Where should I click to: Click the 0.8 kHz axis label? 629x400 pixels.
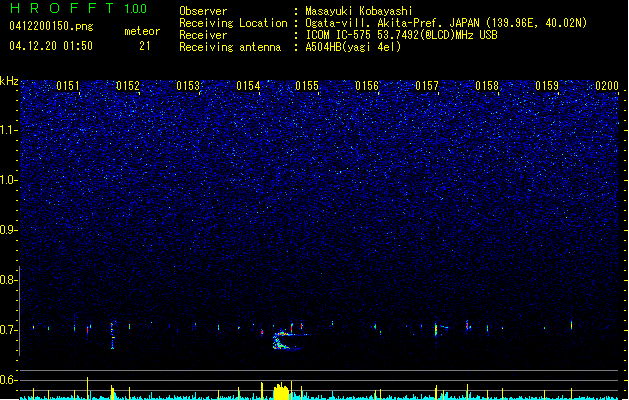8,280
